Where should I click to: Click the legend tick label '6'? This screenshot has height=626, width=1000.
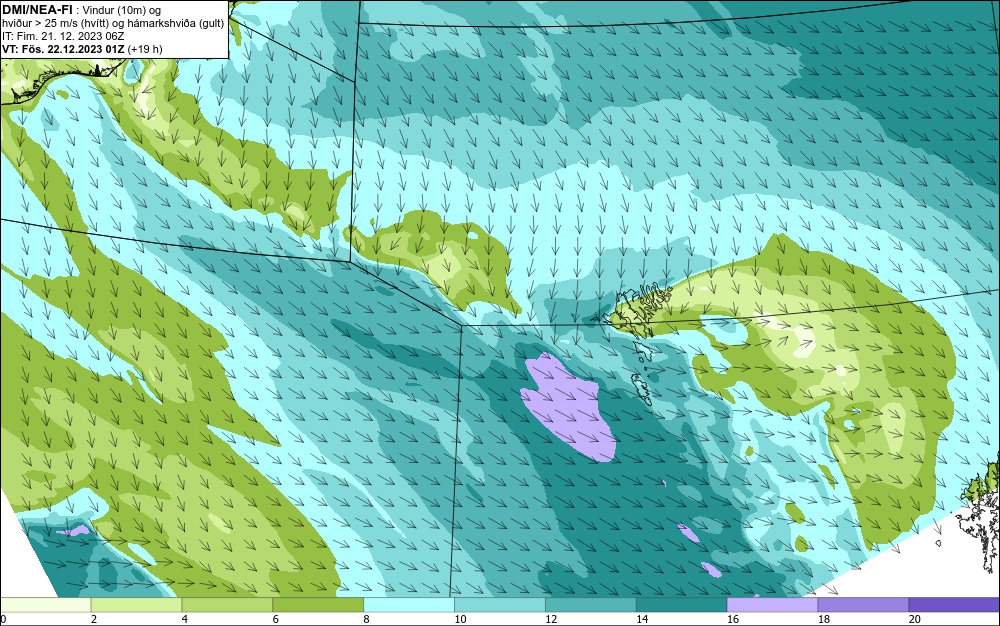tap(276, 619)
